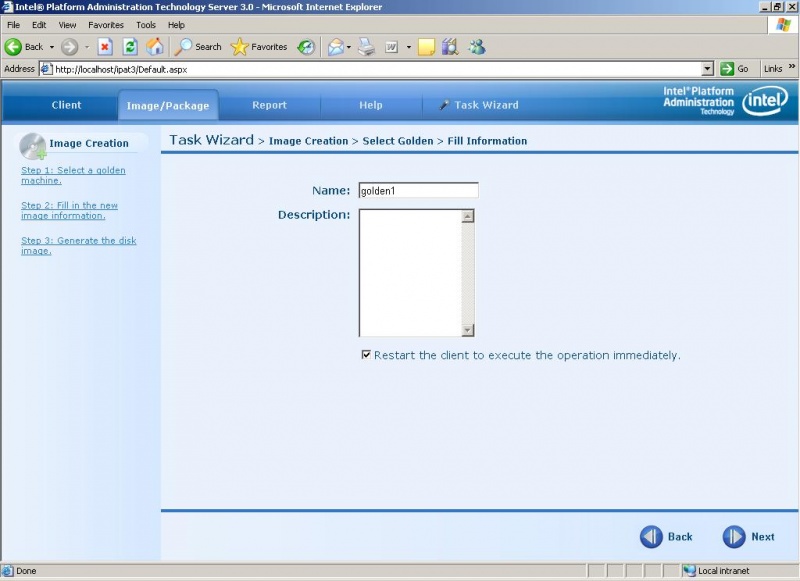The width and height of the screenshot is (800, 581).
Task: Click Next to proceed in the wizard
Action: tap(748, 536)
